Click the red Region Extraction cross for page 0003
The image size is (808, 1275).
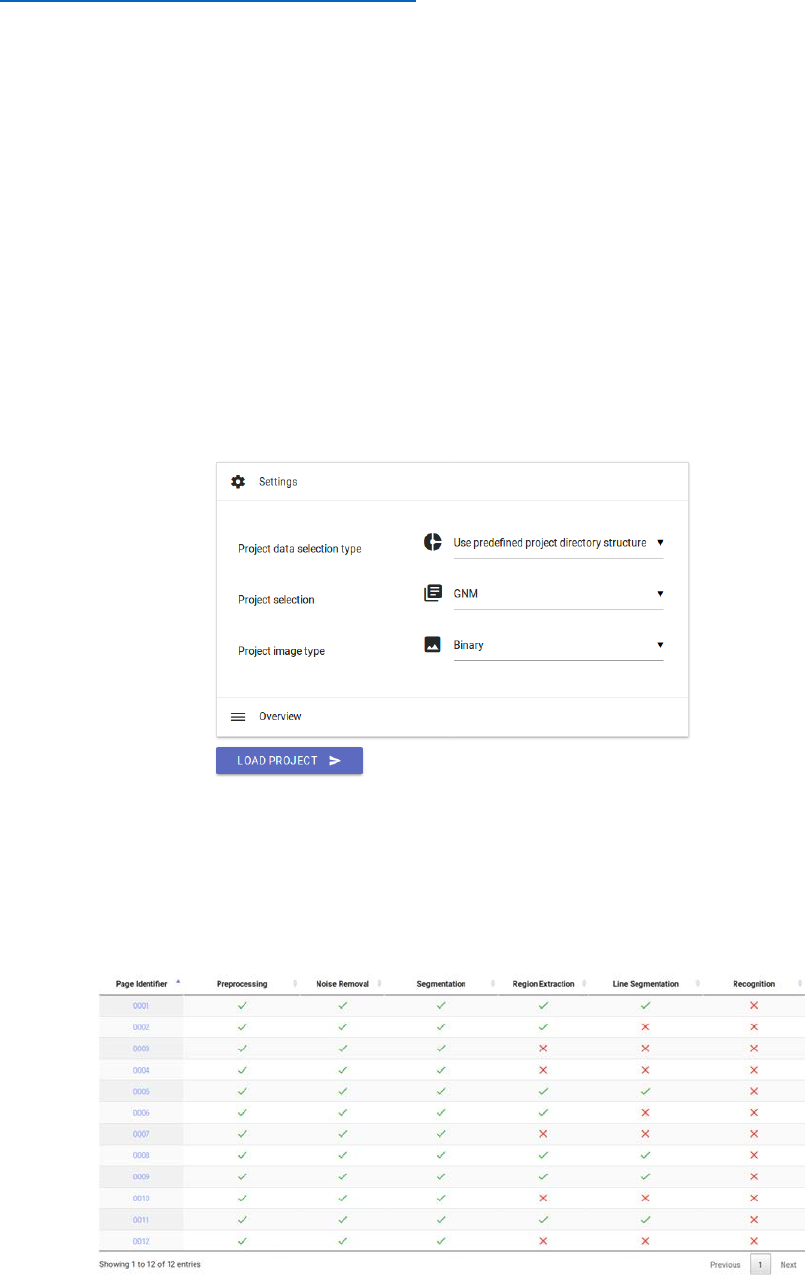tap(543, 1048)
